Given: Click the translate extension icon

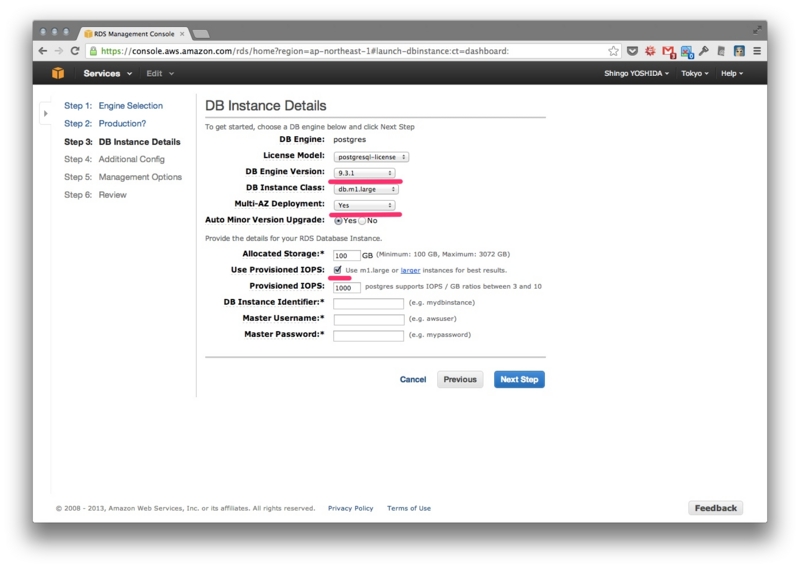Looking at the screenshot, I should pos(687,52).
